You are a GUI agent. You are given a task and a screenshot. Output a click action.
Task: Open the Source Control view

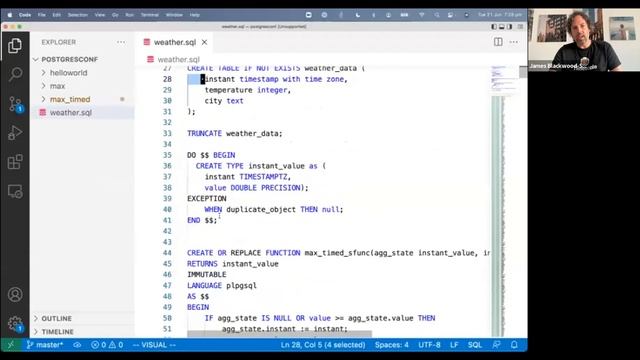click(15, 104)
